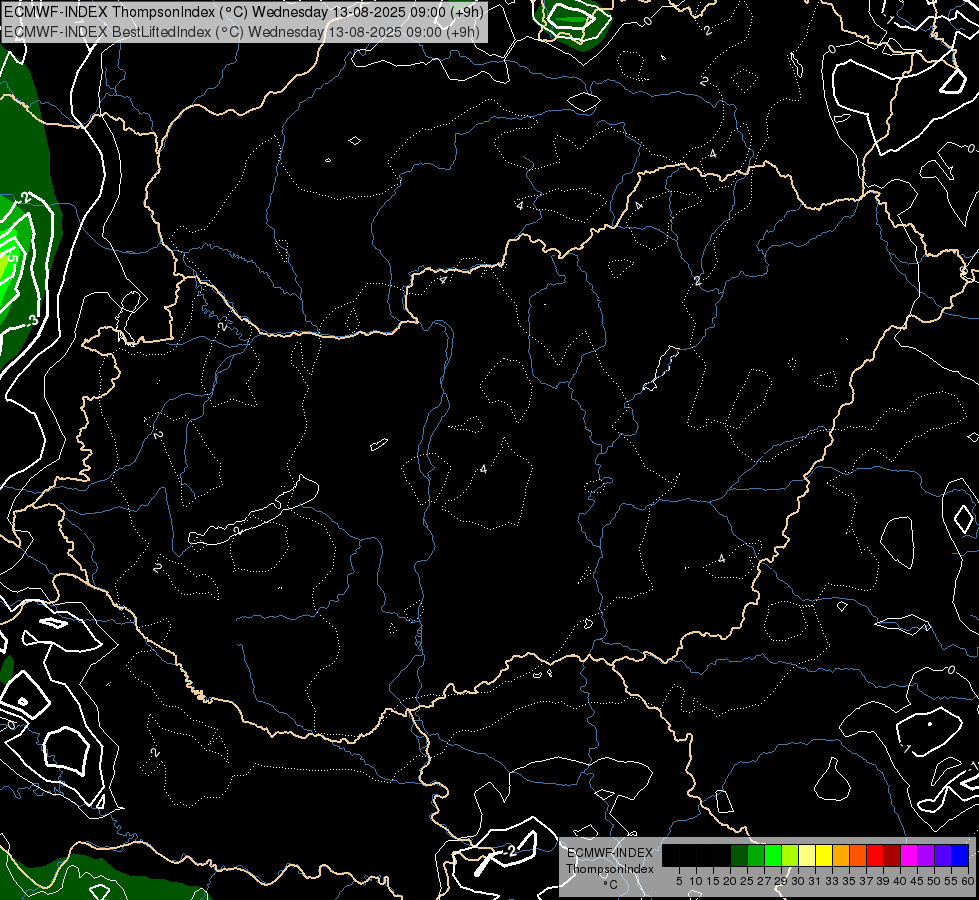Click the legend tick label 20
This screenshot has height=900, width=979.
[x=731, y=881]
